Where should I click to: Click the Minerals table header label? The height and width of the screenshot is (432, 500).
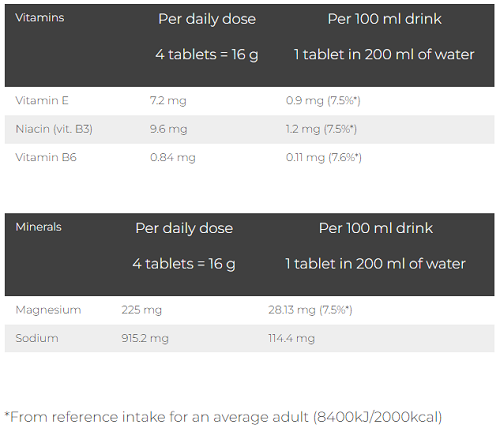click(x=38, y=227)
